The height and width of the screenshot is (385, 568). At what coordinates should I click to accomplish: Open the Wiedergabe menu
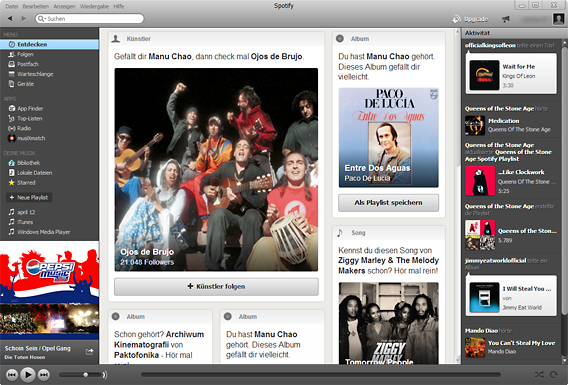click(x=94, y=6)
